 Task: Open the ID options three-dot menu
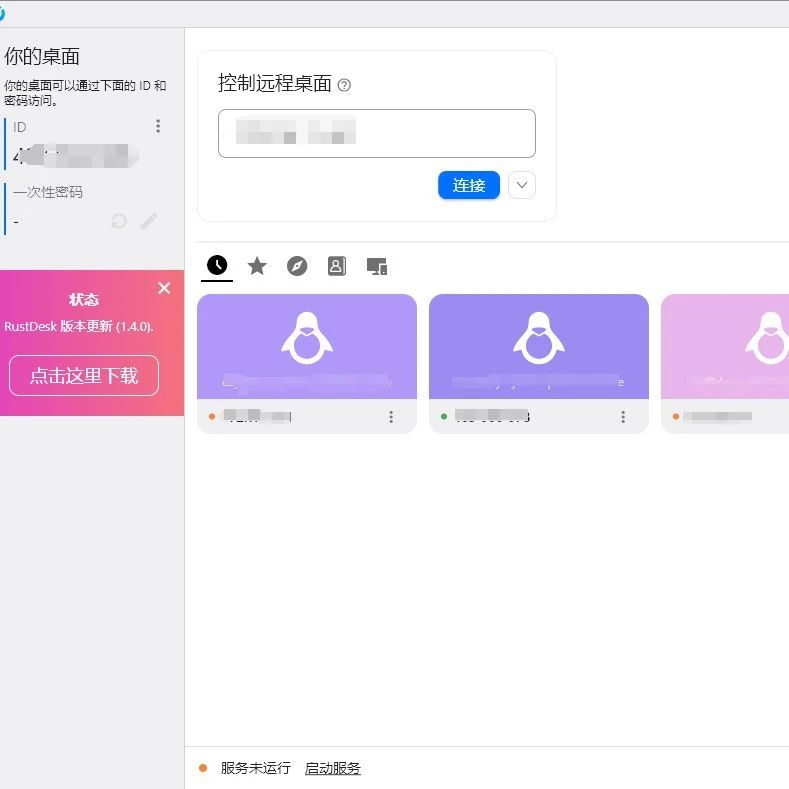[x=158, y=126]
